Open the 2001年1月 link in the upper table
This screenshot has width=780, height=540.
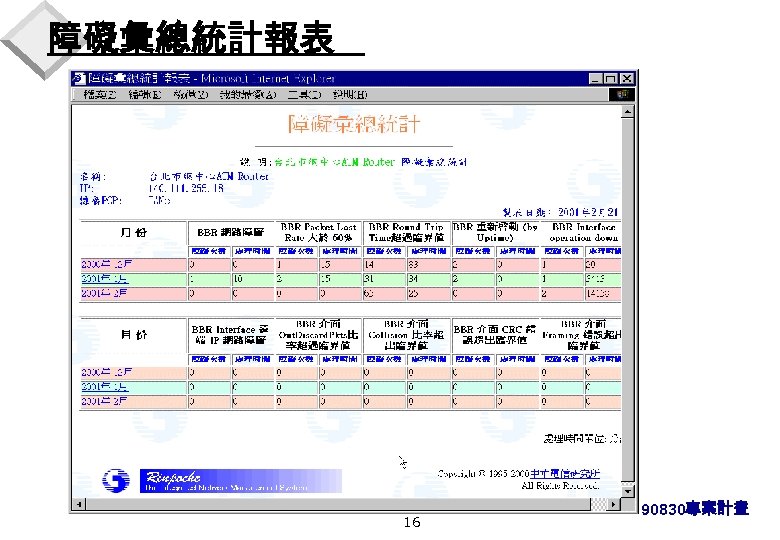pyautogui.click(x=104, y=279)
